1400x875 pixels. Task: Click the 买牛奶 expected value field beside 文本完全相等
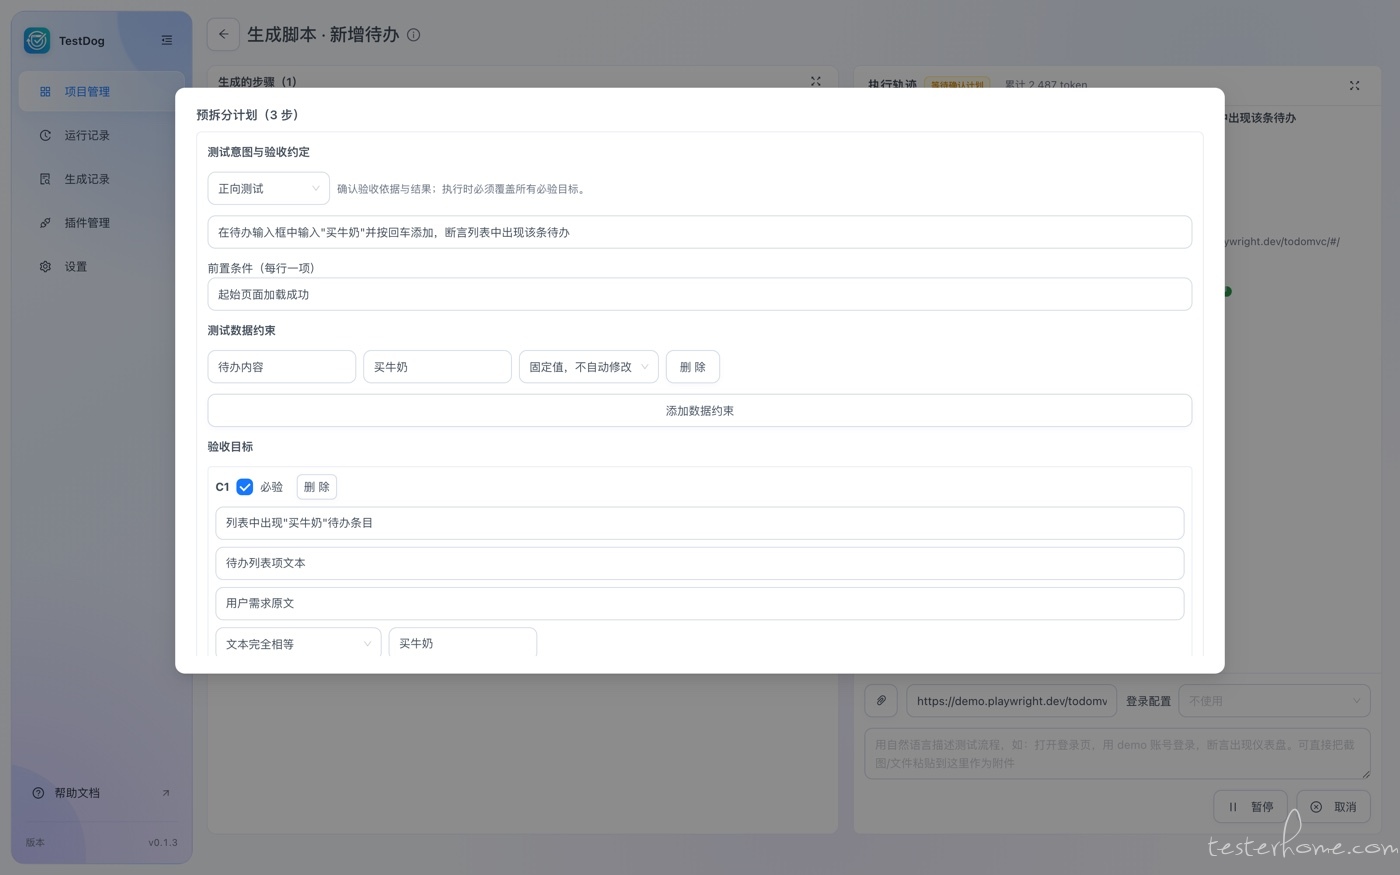pos(463,643)
